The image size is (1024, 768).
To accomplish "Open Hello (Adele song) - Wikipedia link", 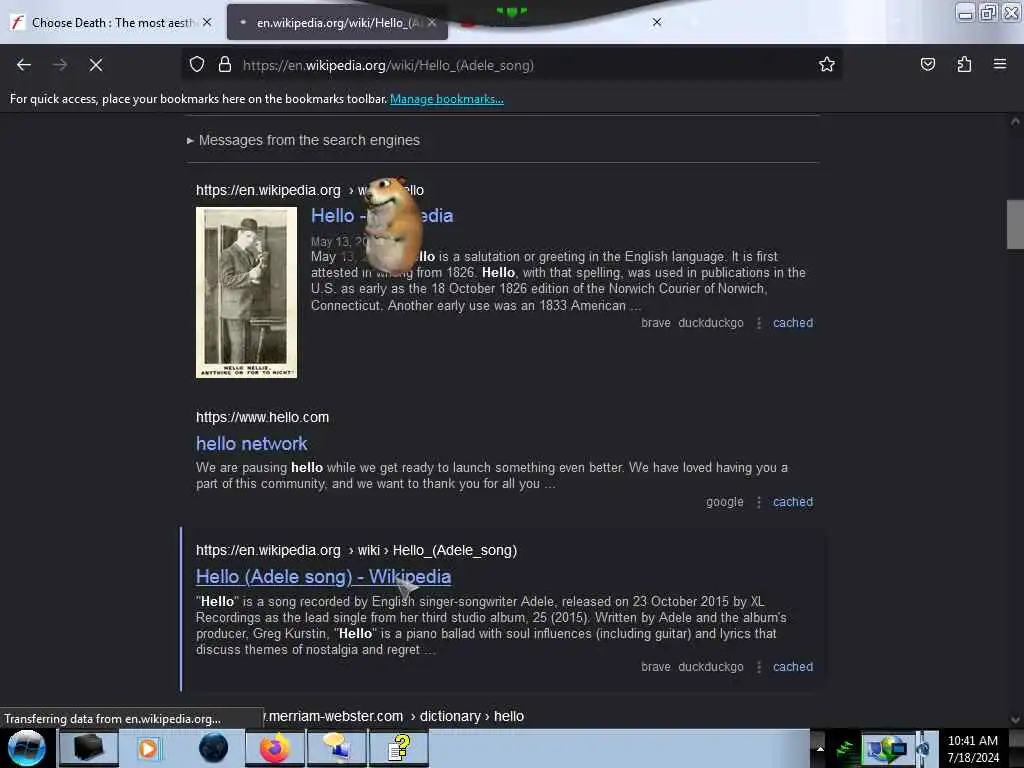I will [x=323, y=577].
